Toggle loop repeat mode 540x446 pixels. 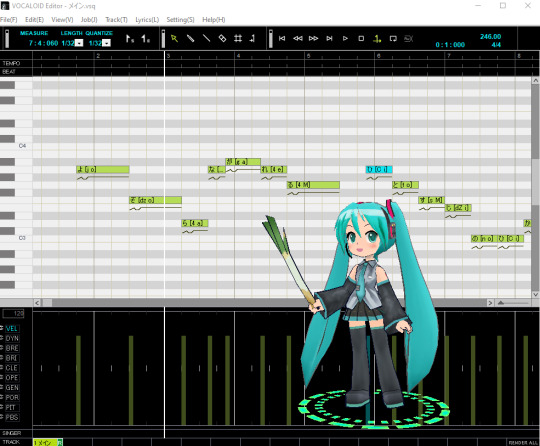(393, 39)
